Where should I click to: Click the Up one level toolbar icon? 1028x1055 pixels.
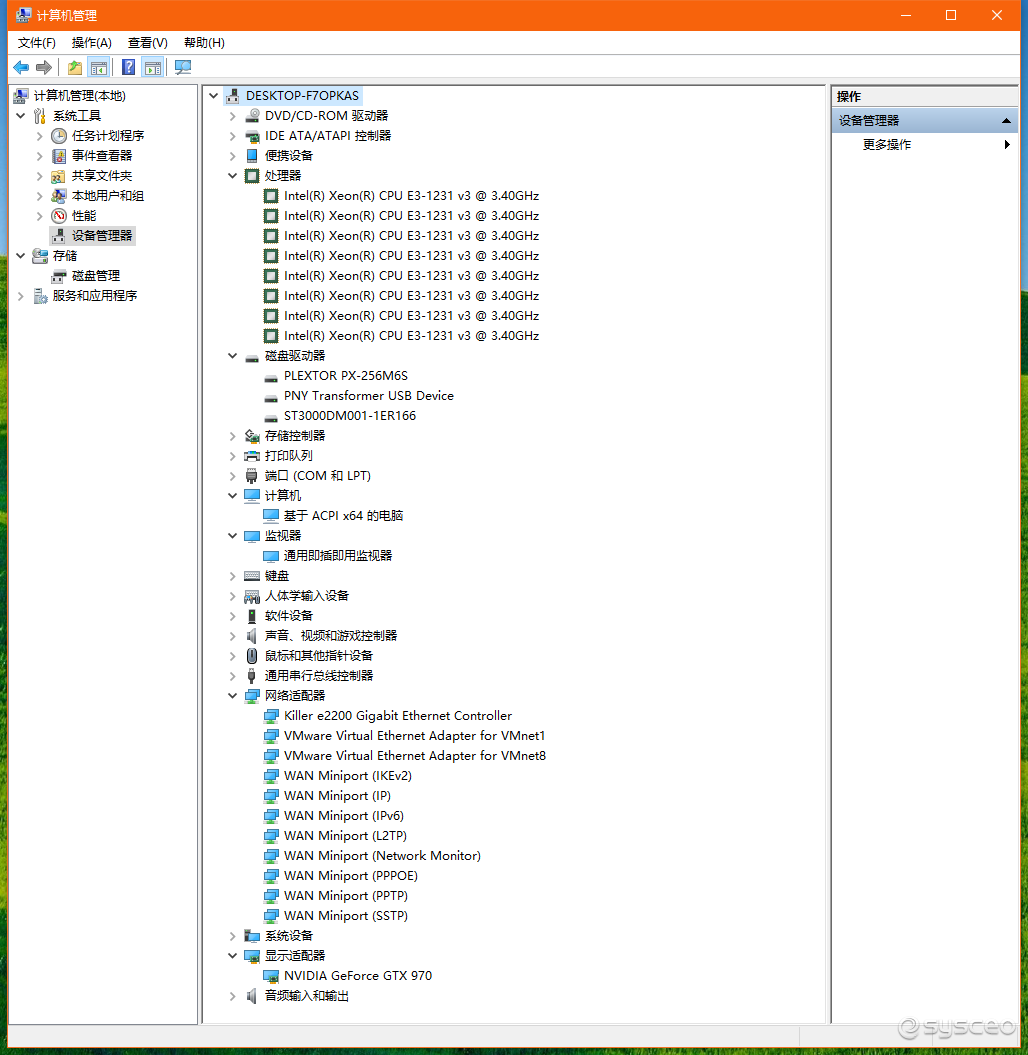click(75, 67)
